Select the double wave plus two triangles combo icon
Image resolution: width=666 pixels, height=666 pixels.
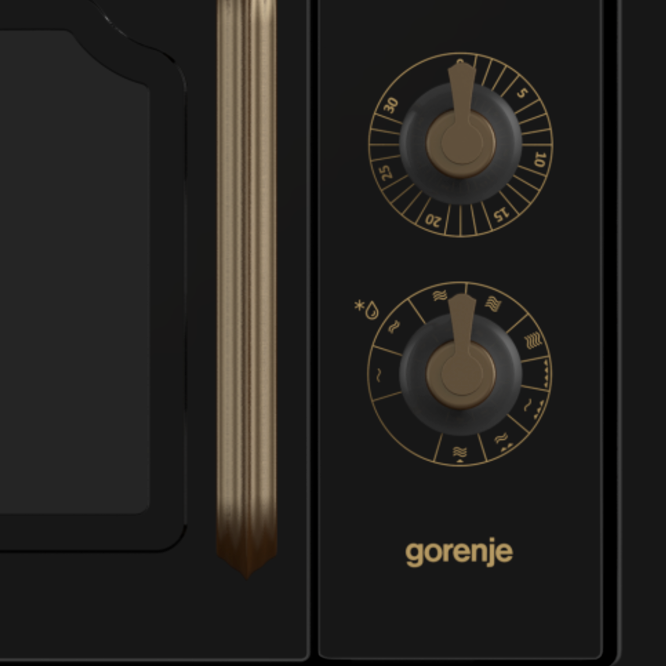(x=503, y=442)
